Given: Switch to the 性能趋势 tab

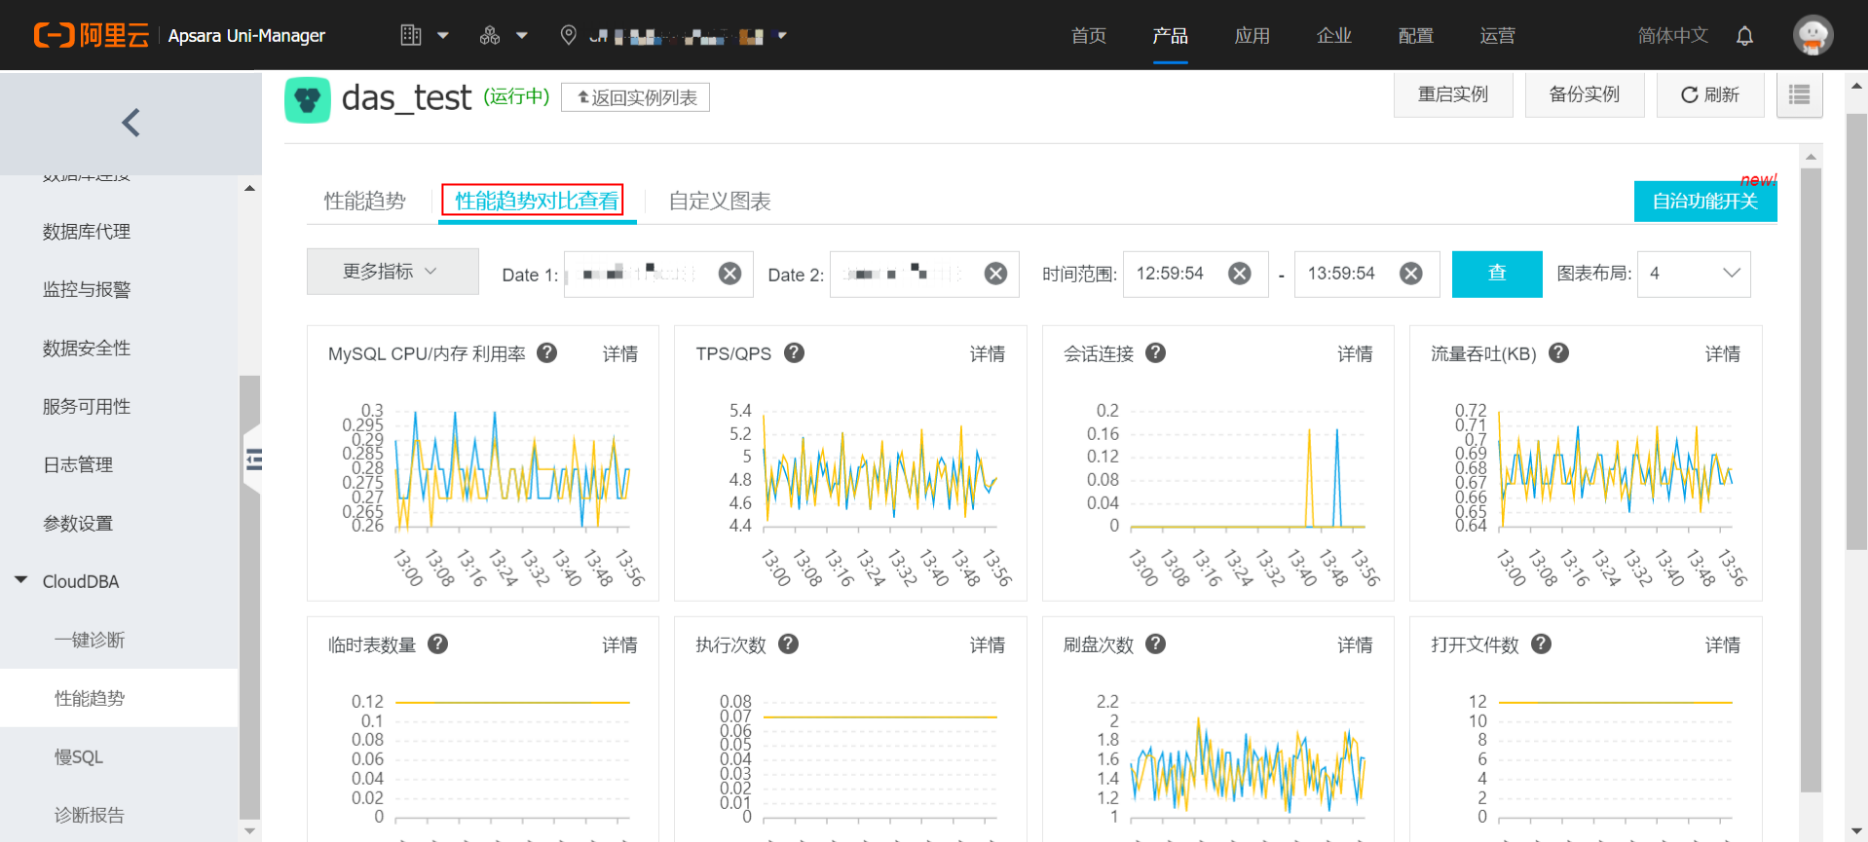Looking at the screenshot, I should [364, 201].
